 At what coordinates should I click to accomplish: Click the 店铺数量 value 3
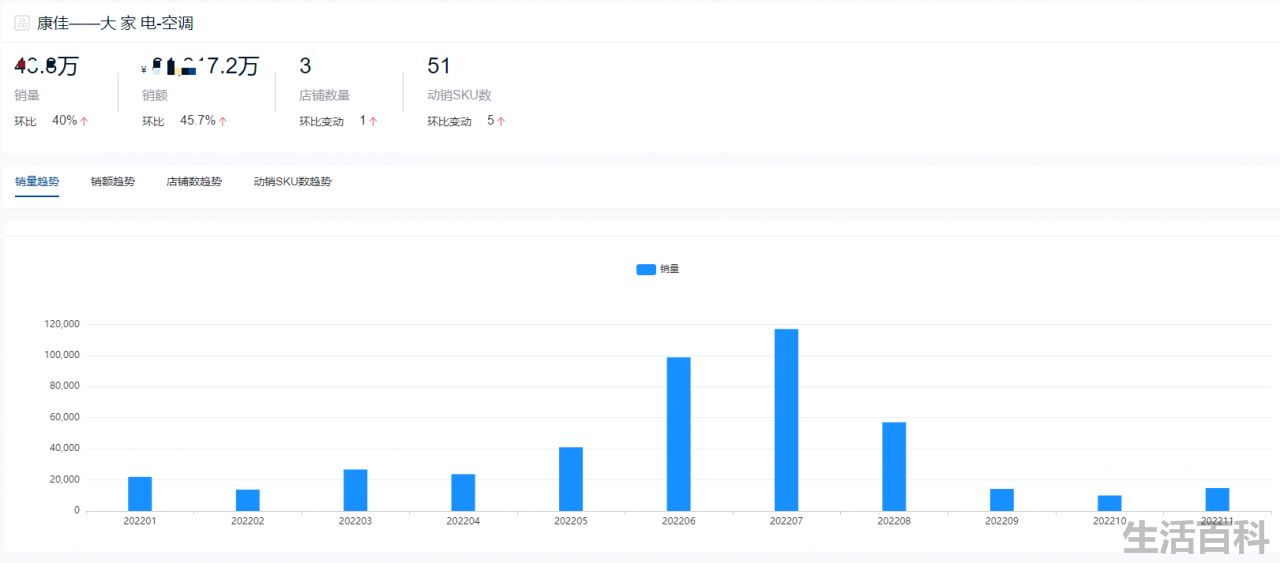305,66
